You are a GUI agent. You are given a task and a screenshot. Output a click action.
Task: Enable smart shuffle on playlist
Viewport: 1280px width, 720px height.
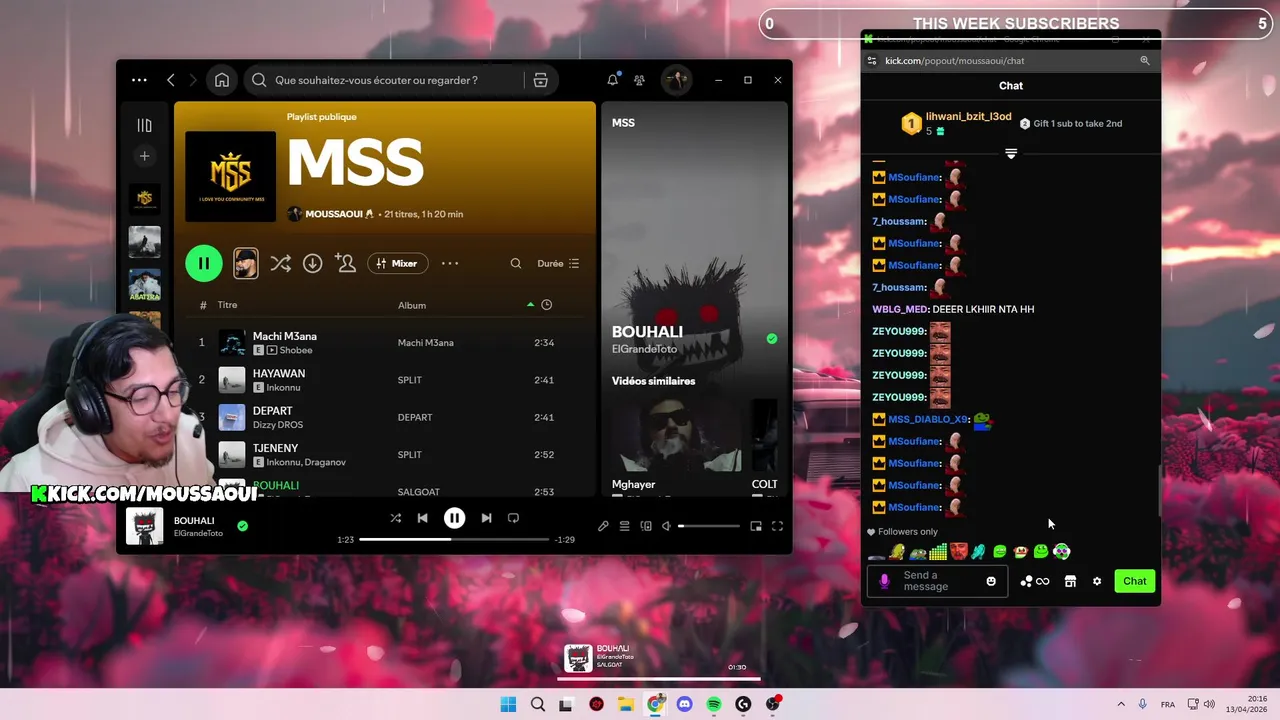point(281,263)
